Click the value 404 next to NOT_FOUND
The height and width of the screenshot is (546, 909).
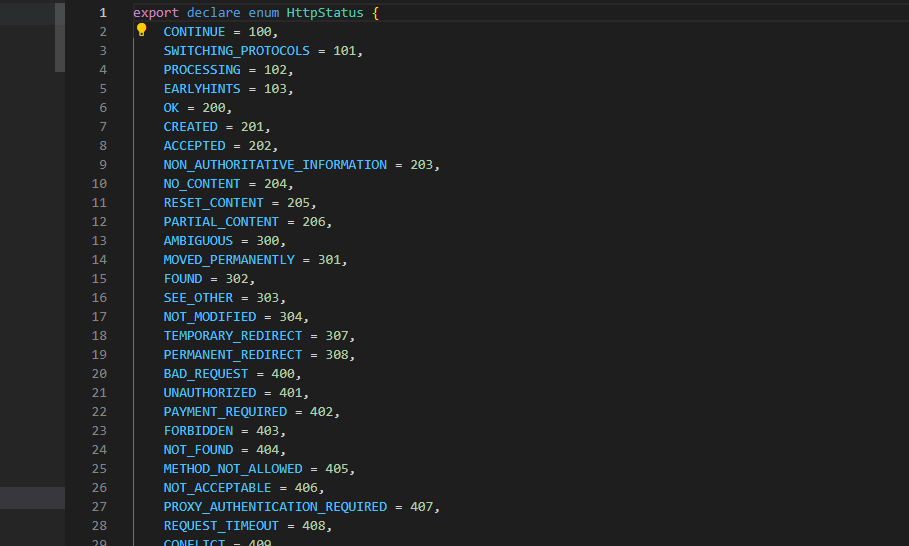(268, 450)
